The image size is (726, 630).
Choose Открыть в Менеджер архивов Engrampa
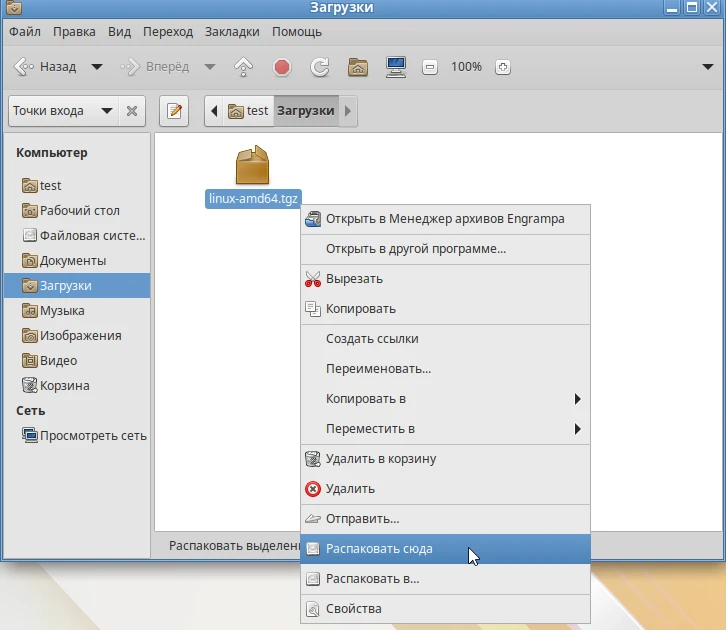445,219
